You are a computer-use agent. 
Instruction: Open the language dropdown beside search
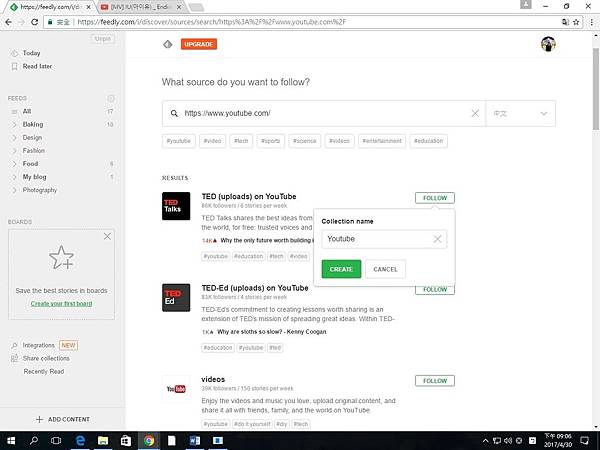(520, 113)
